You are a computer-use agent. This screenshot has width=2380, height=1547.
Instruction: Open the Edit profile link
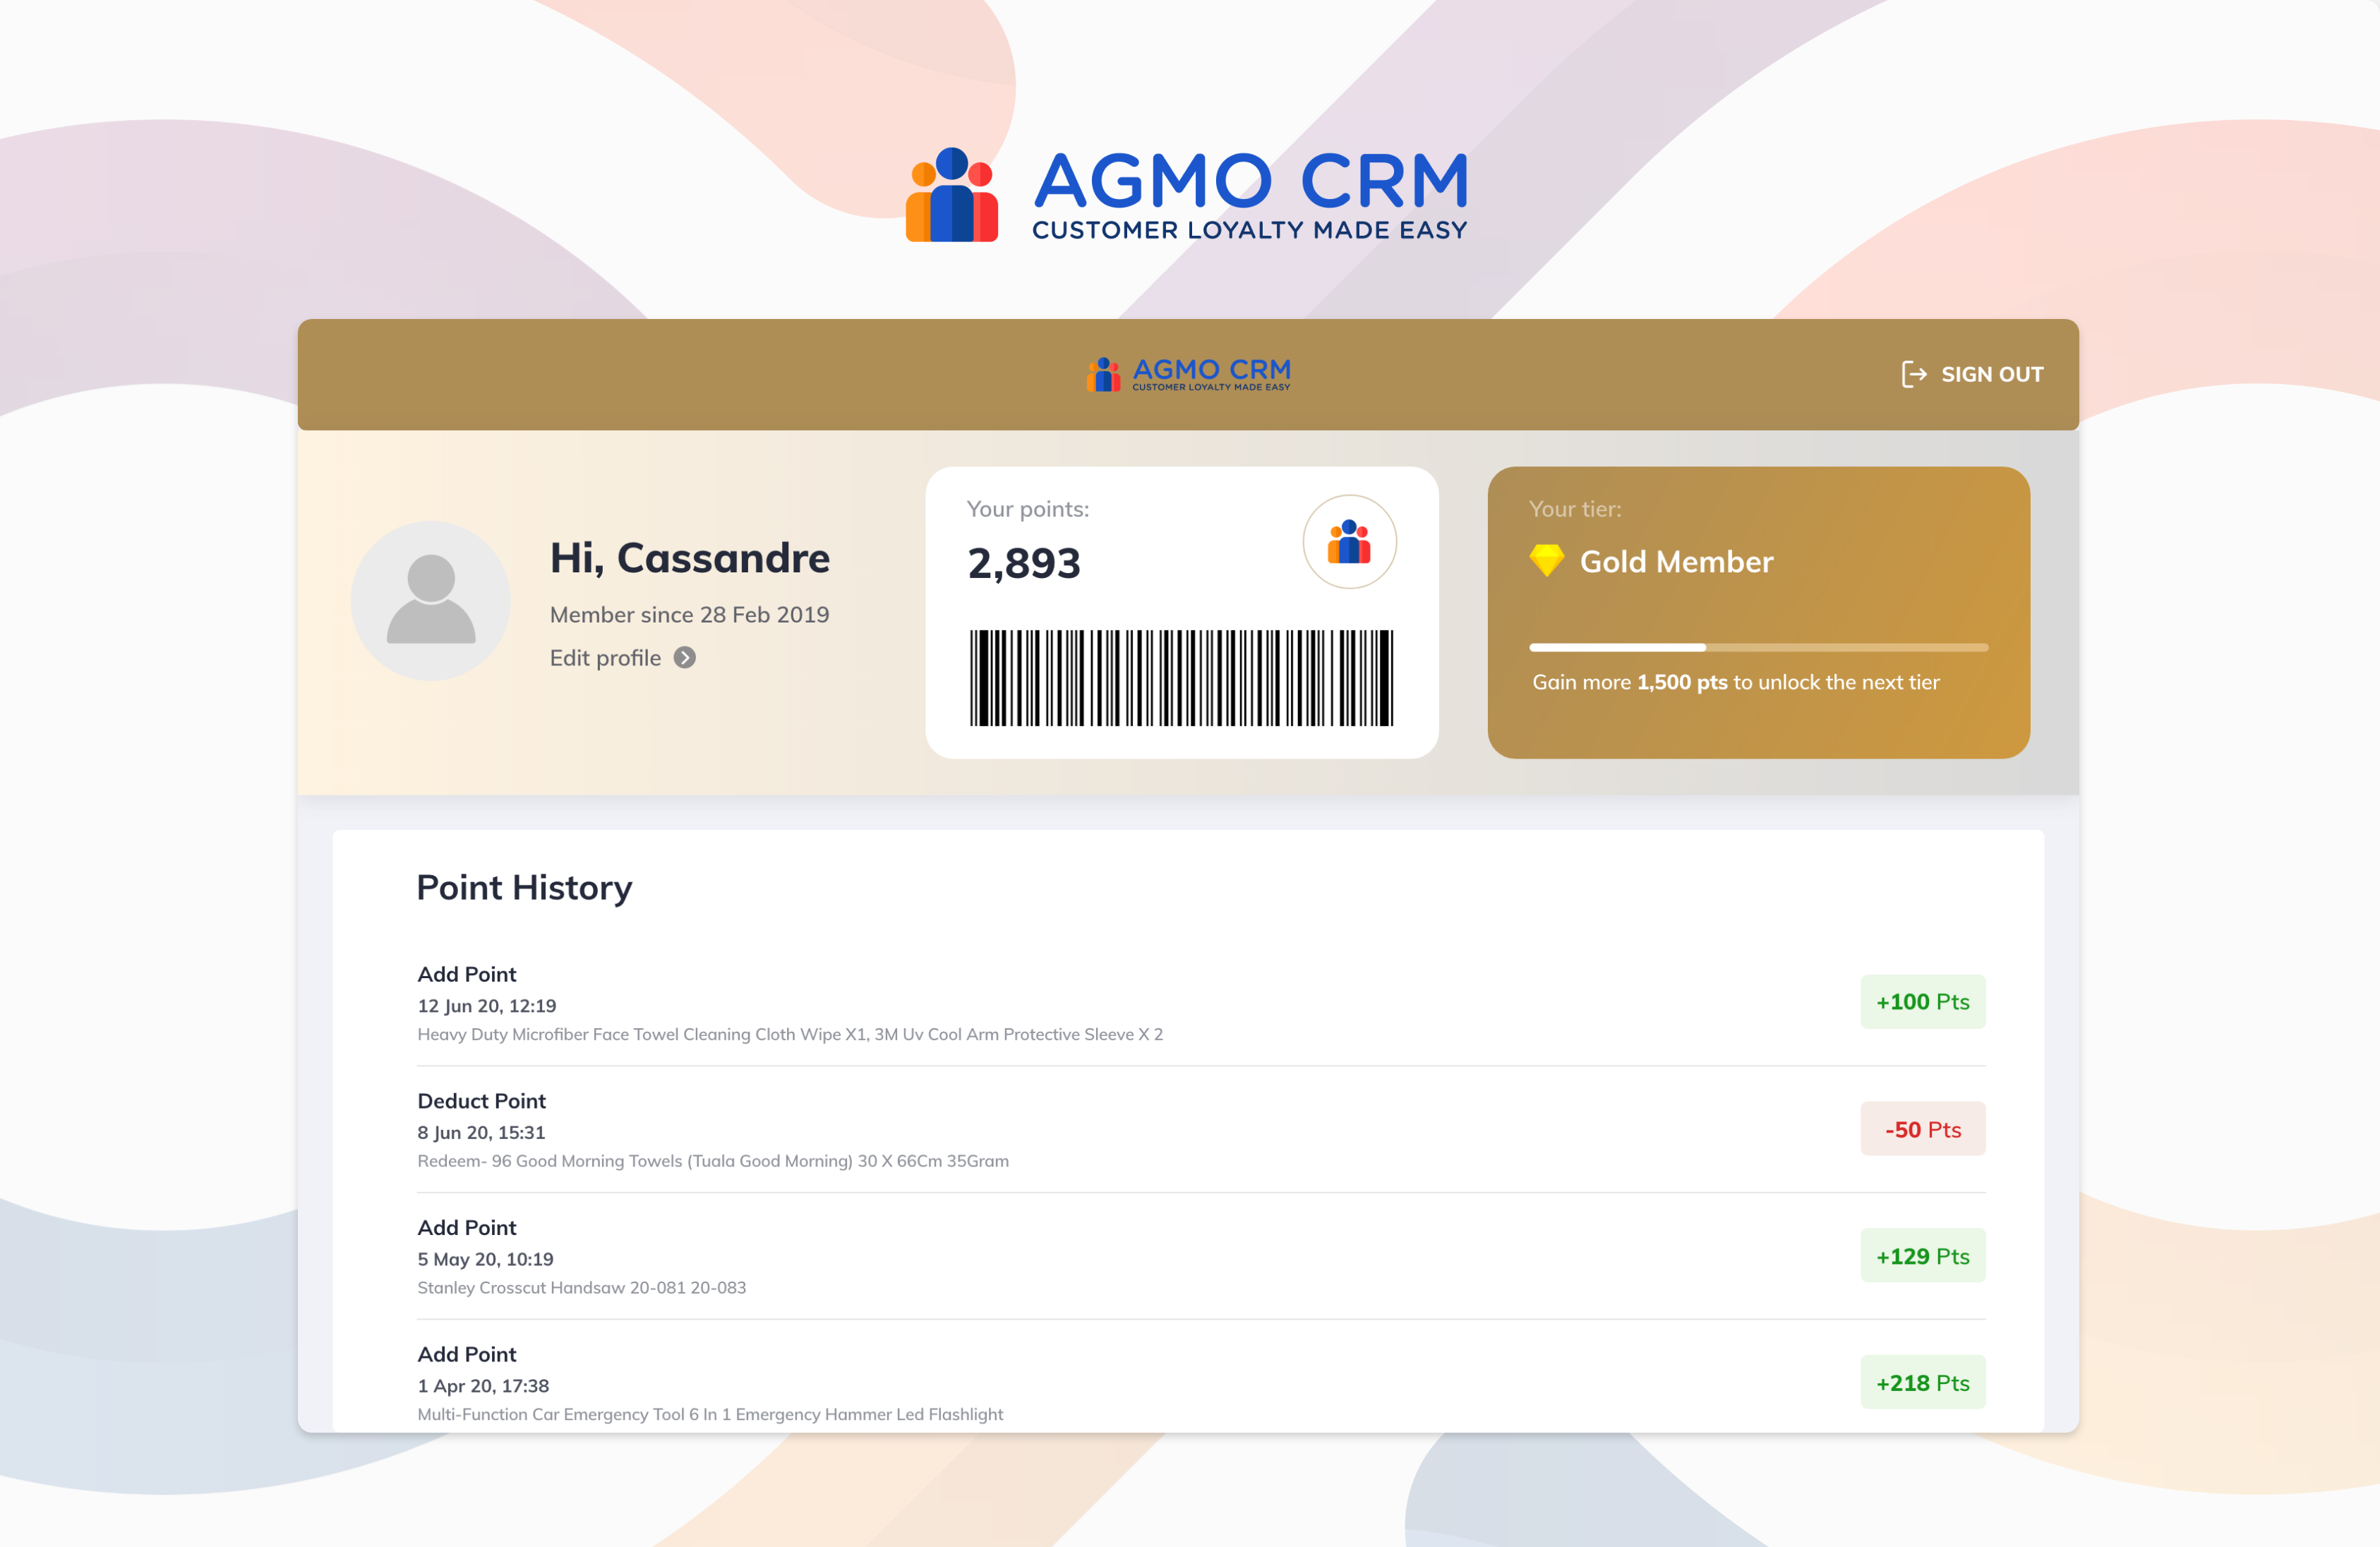[605, 658]
